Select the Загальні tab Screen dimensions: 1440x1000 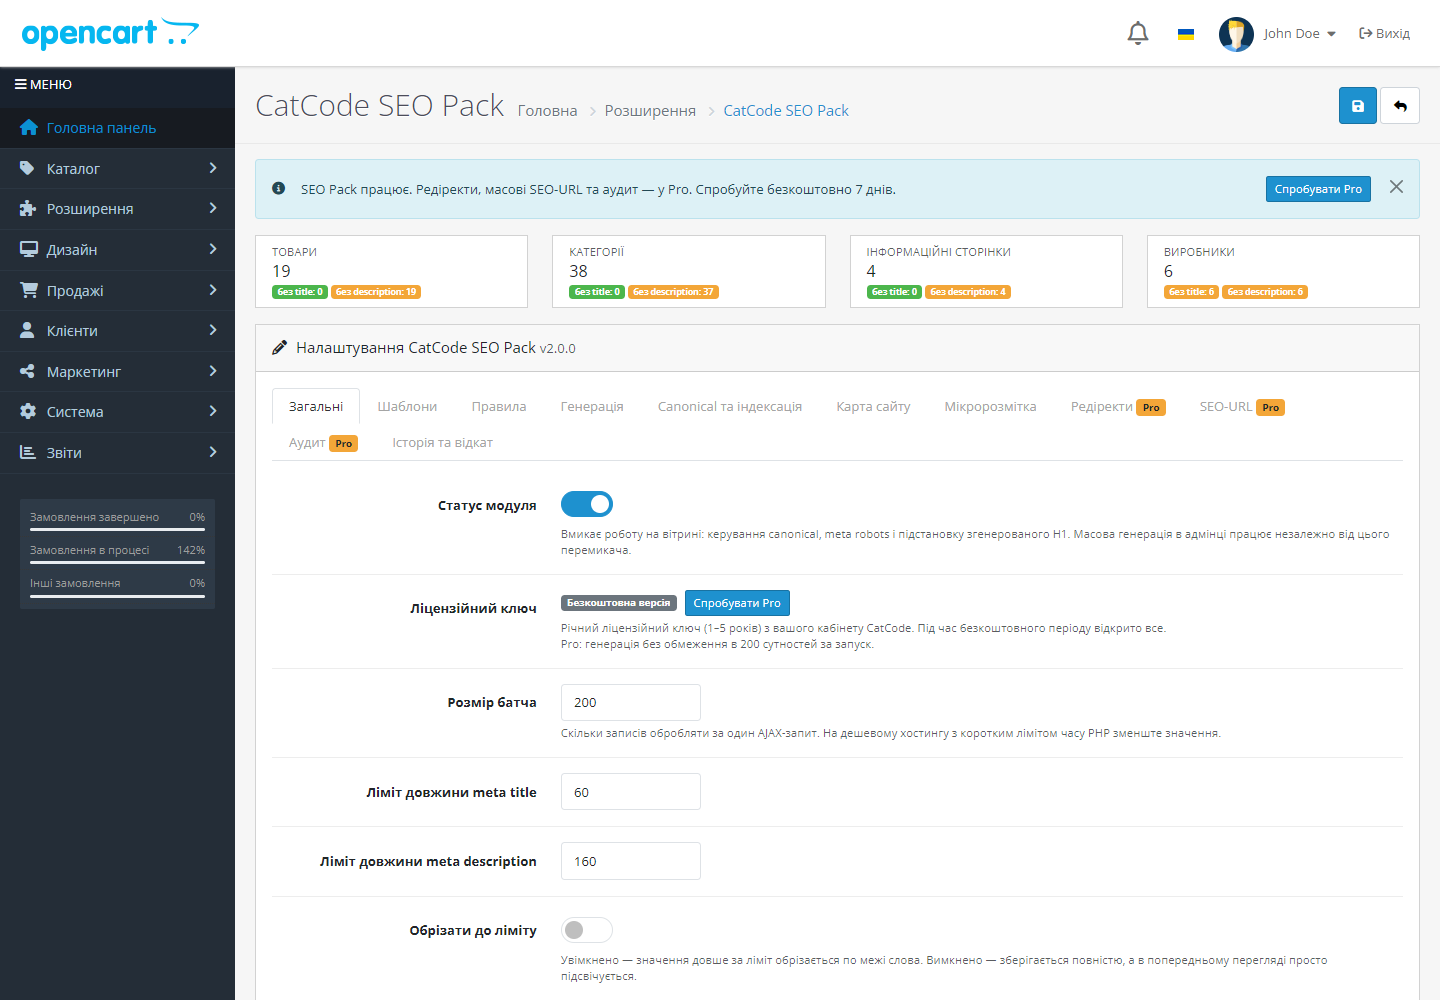coord(316,407)
